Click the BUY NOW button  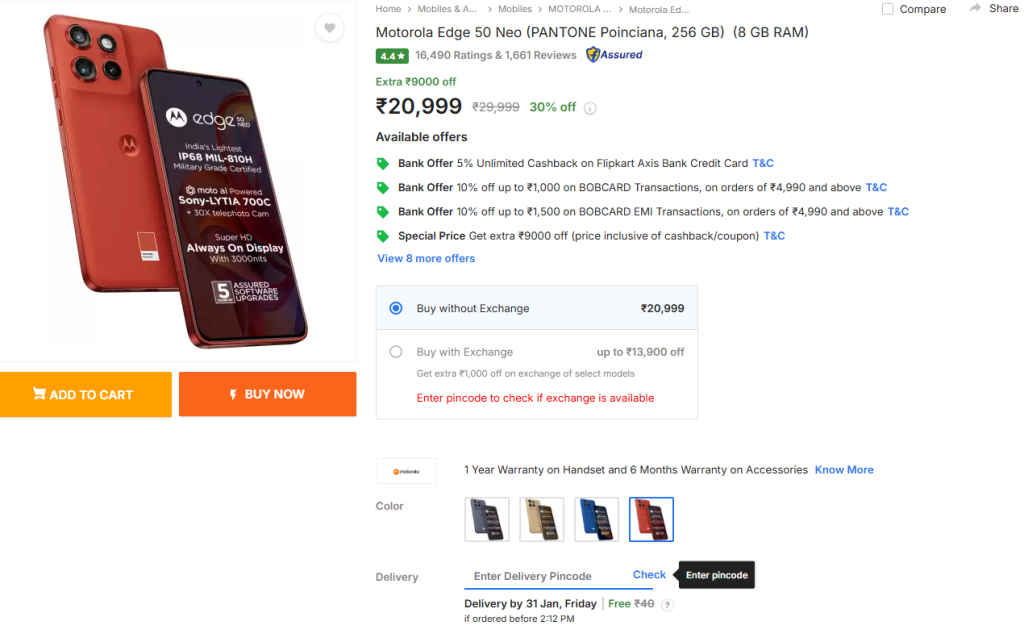[x=267, y=394]
